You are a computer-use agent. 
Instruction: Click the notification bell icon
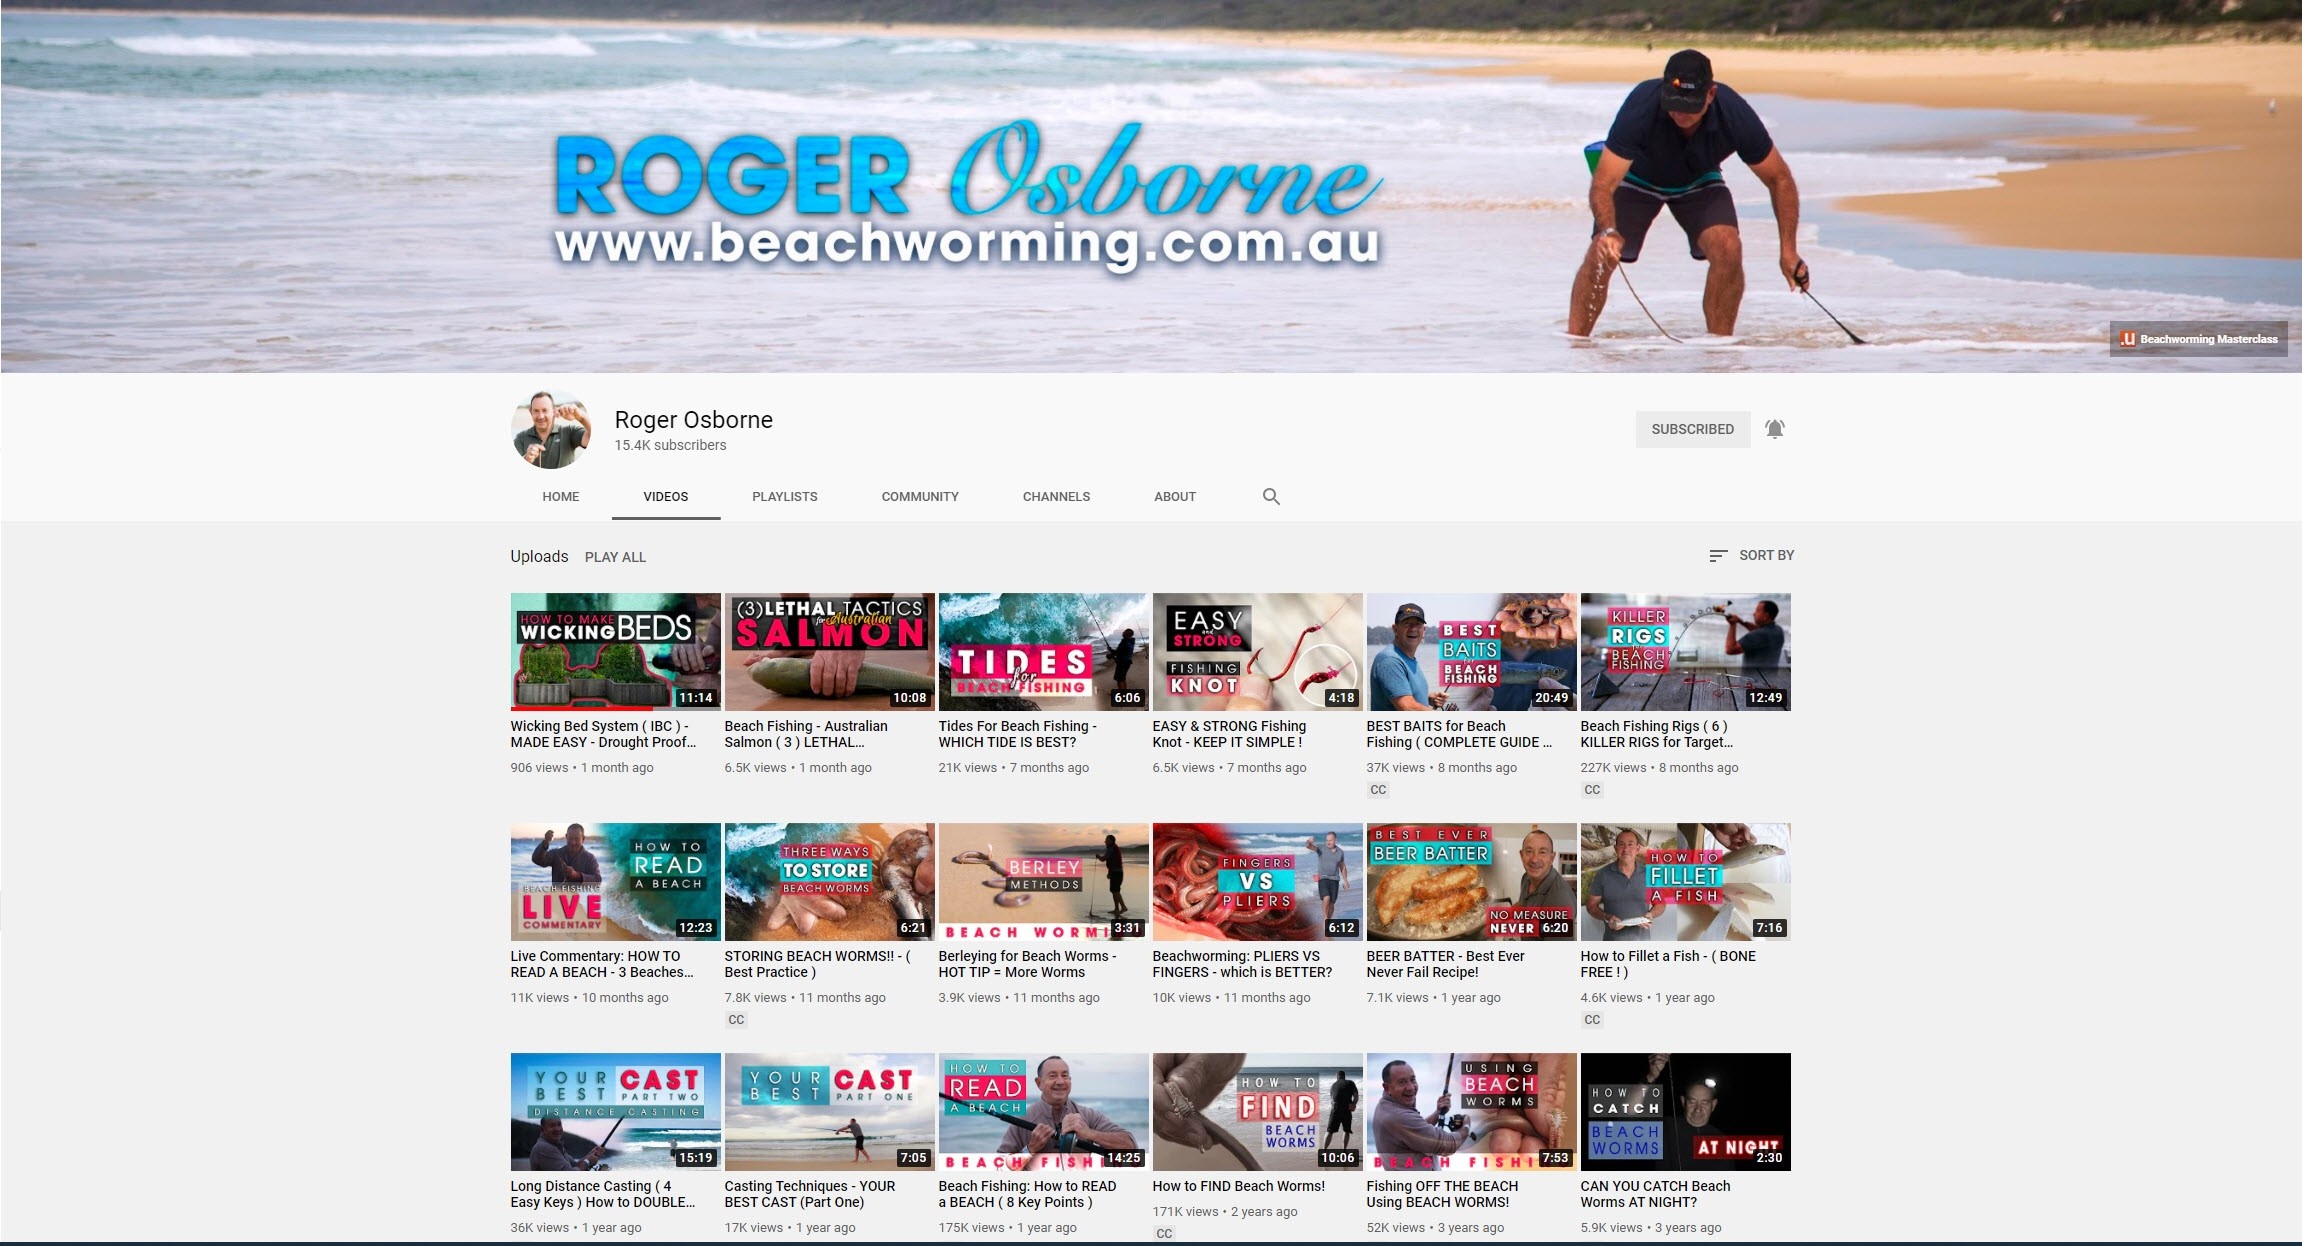click(x=1774, y=429)
